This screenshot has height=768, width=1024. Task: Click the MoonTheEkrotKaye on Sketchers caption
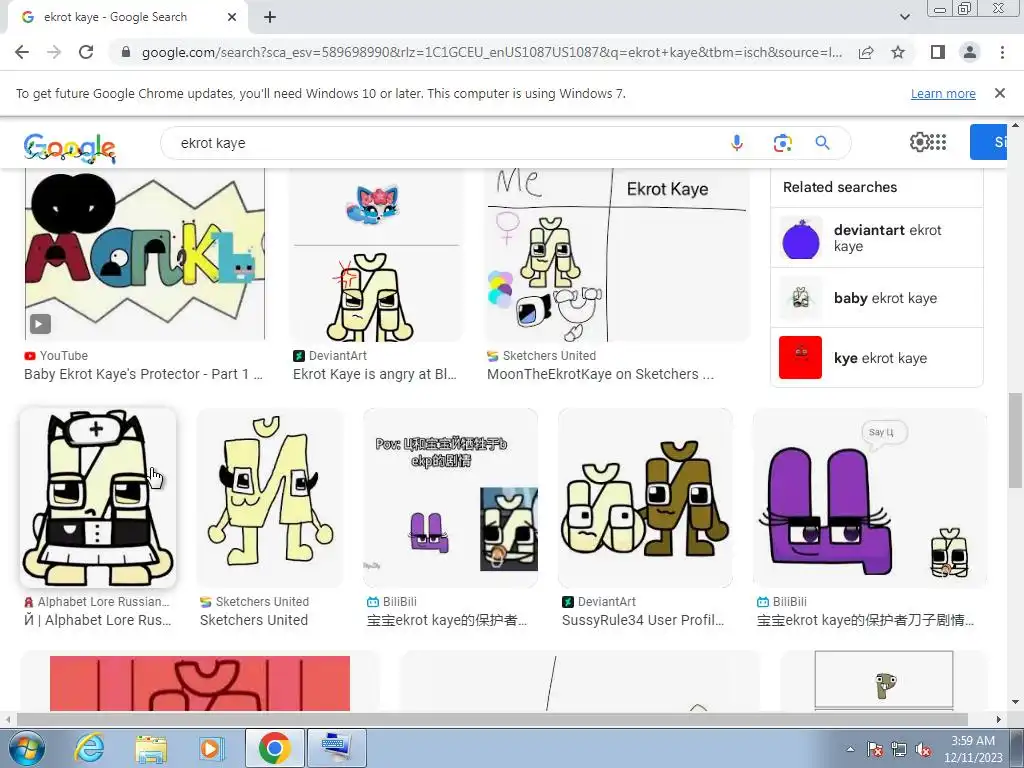click(600, 374)
